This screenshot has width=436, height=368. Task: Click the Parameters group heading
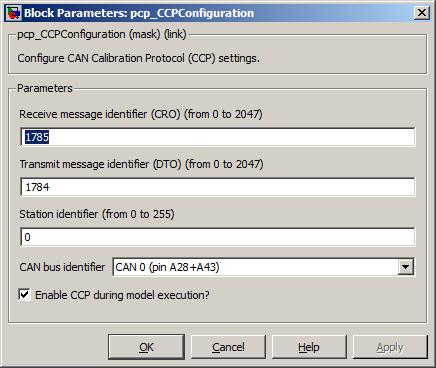click(45, 88)
